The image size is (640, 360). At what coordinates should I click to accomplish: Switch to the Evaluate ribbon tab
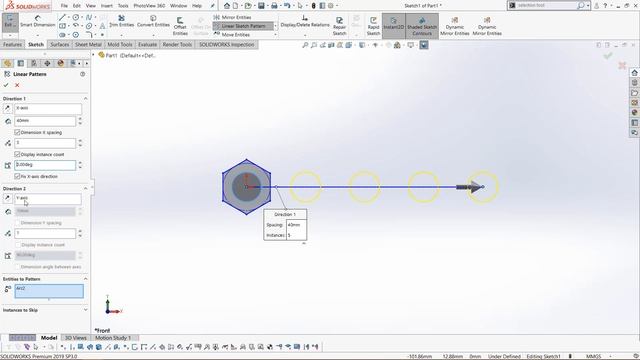point(147,44)
